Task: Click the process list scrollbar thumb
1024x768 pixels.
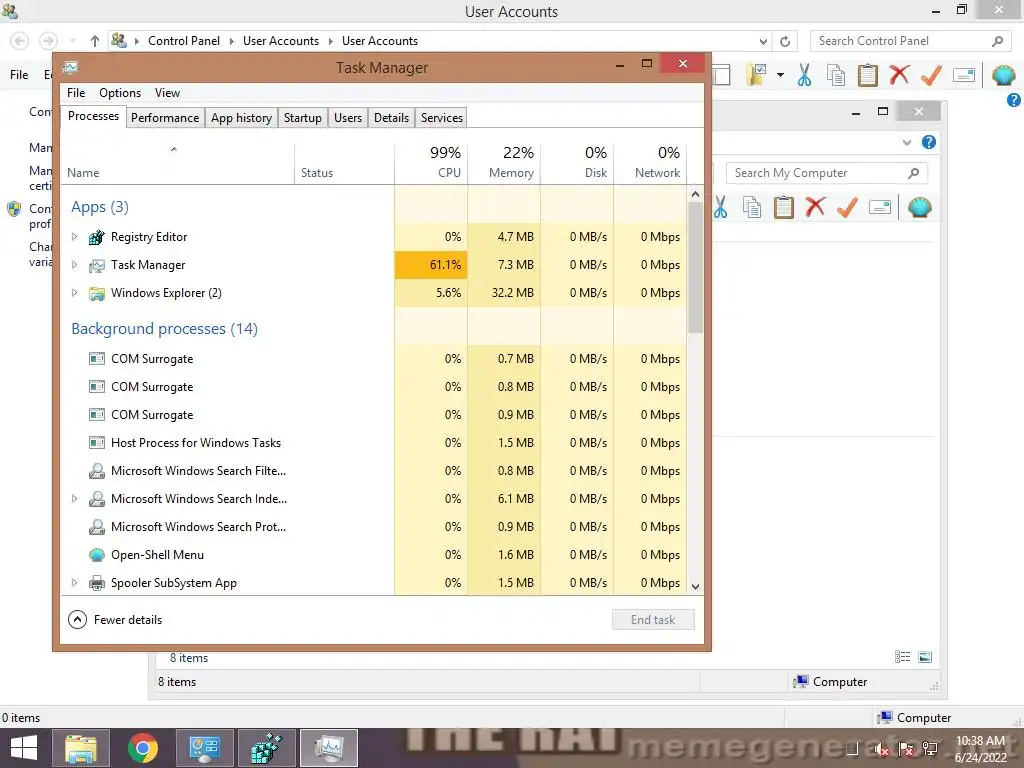Action: point(696,268)
